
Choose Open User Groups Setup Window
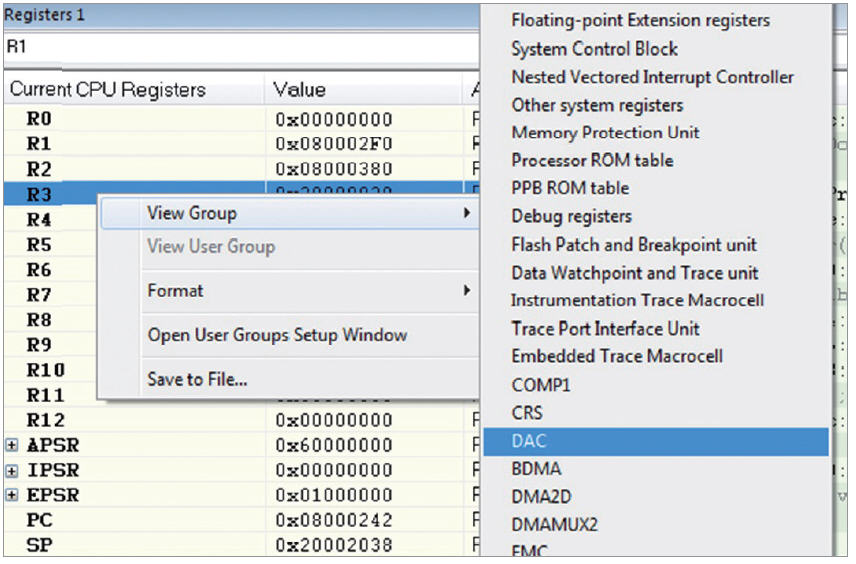277,335
